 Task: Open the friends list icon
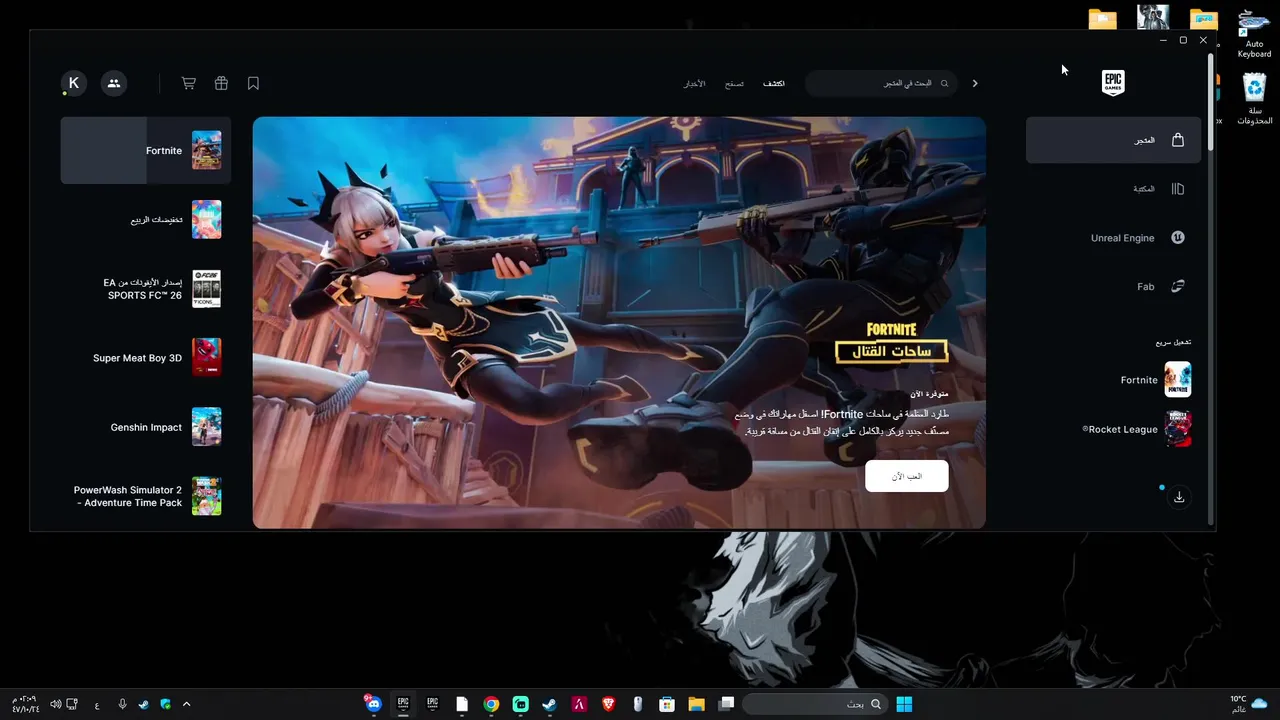click(x=114, y=83)
